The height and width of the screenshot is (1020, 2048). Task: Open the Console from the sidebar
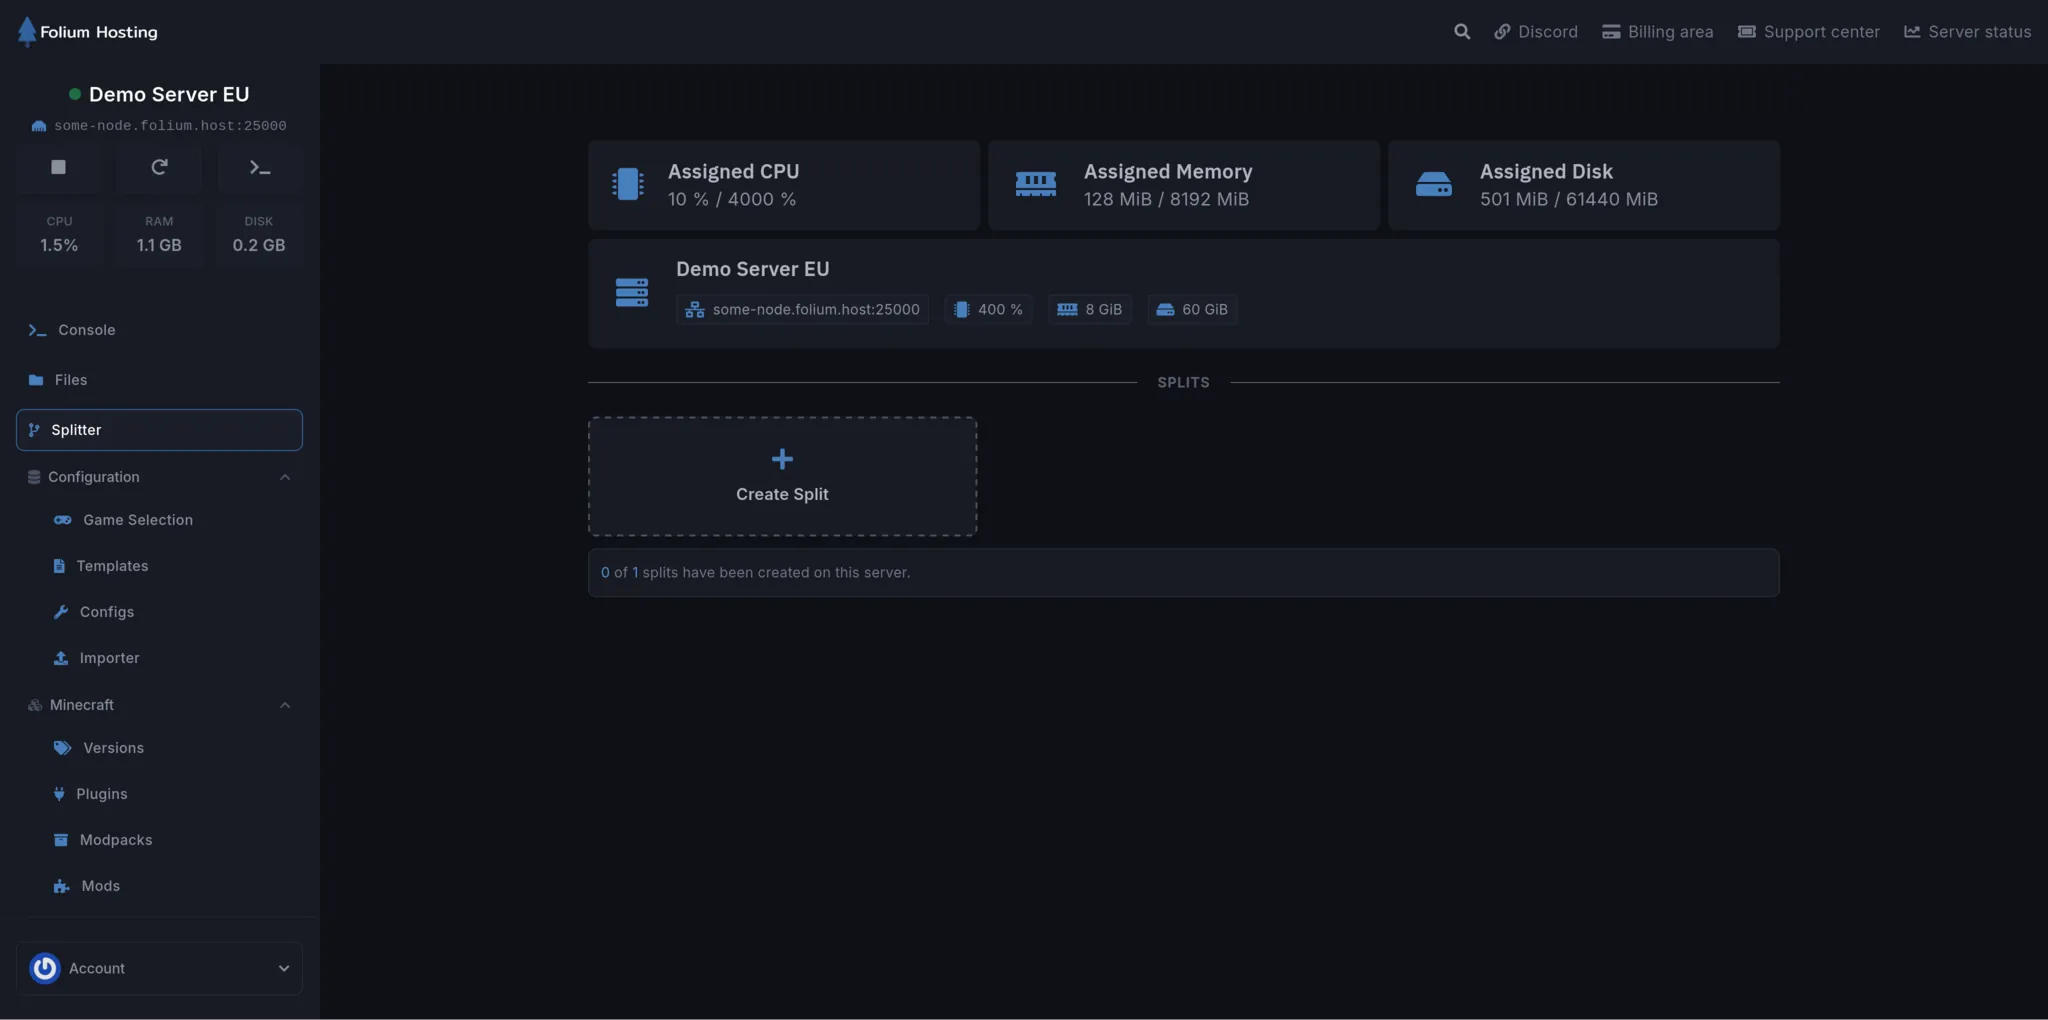click(87, 329)
